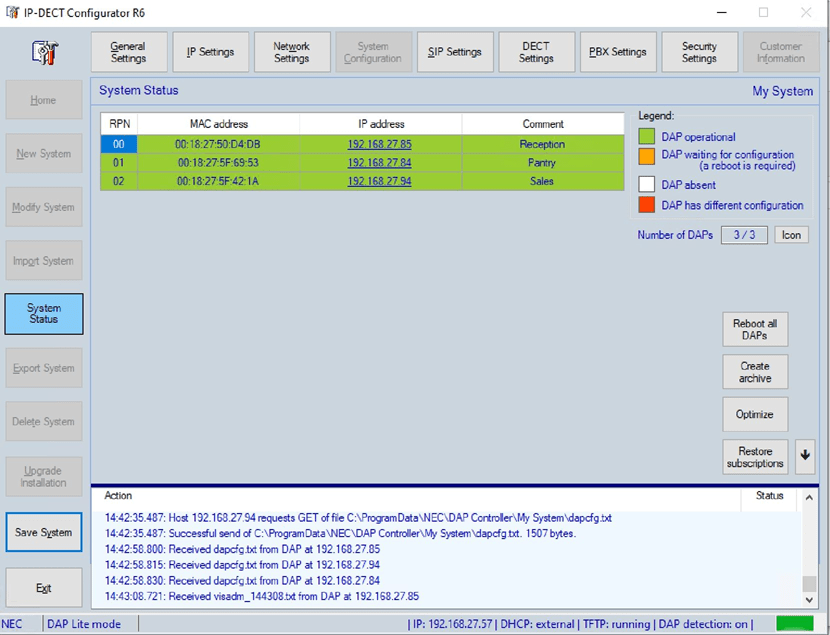Select the System Status sidebar button
Image resolution: width=830 pixels, height=635 pixels.
43,314
